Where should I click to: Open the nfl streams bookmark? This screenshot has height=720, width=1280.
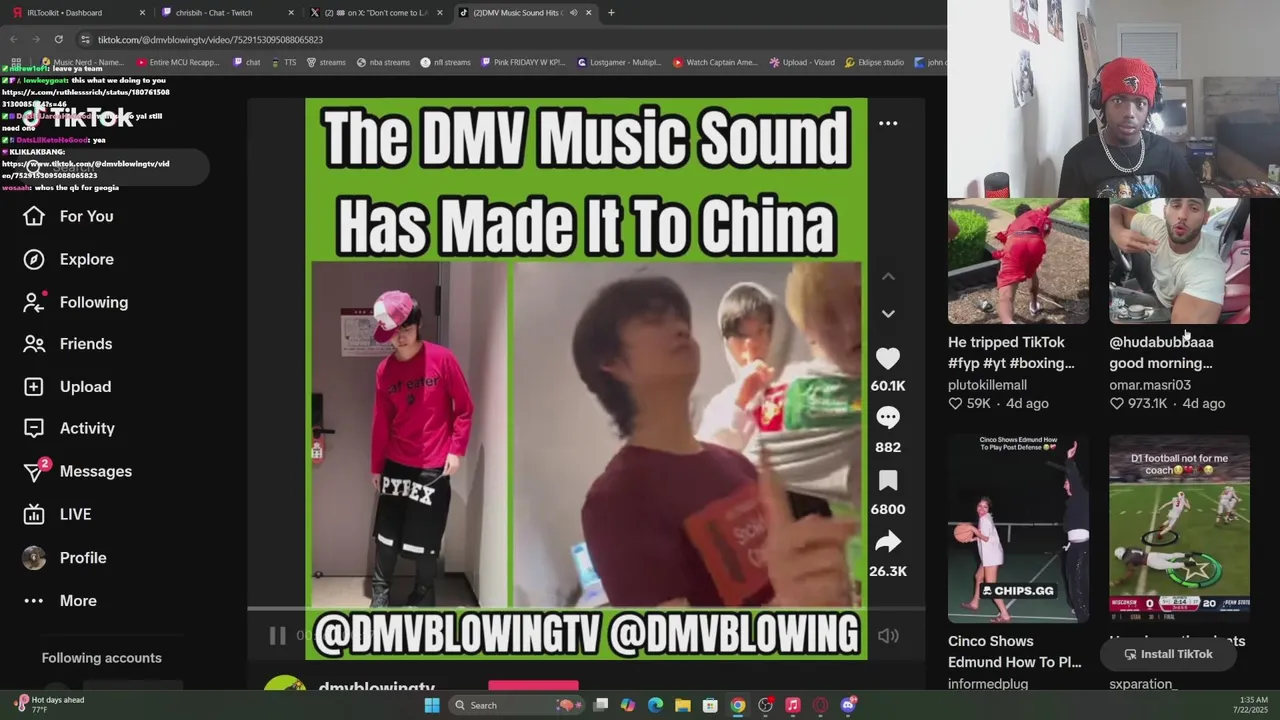[x=446, y=62]
